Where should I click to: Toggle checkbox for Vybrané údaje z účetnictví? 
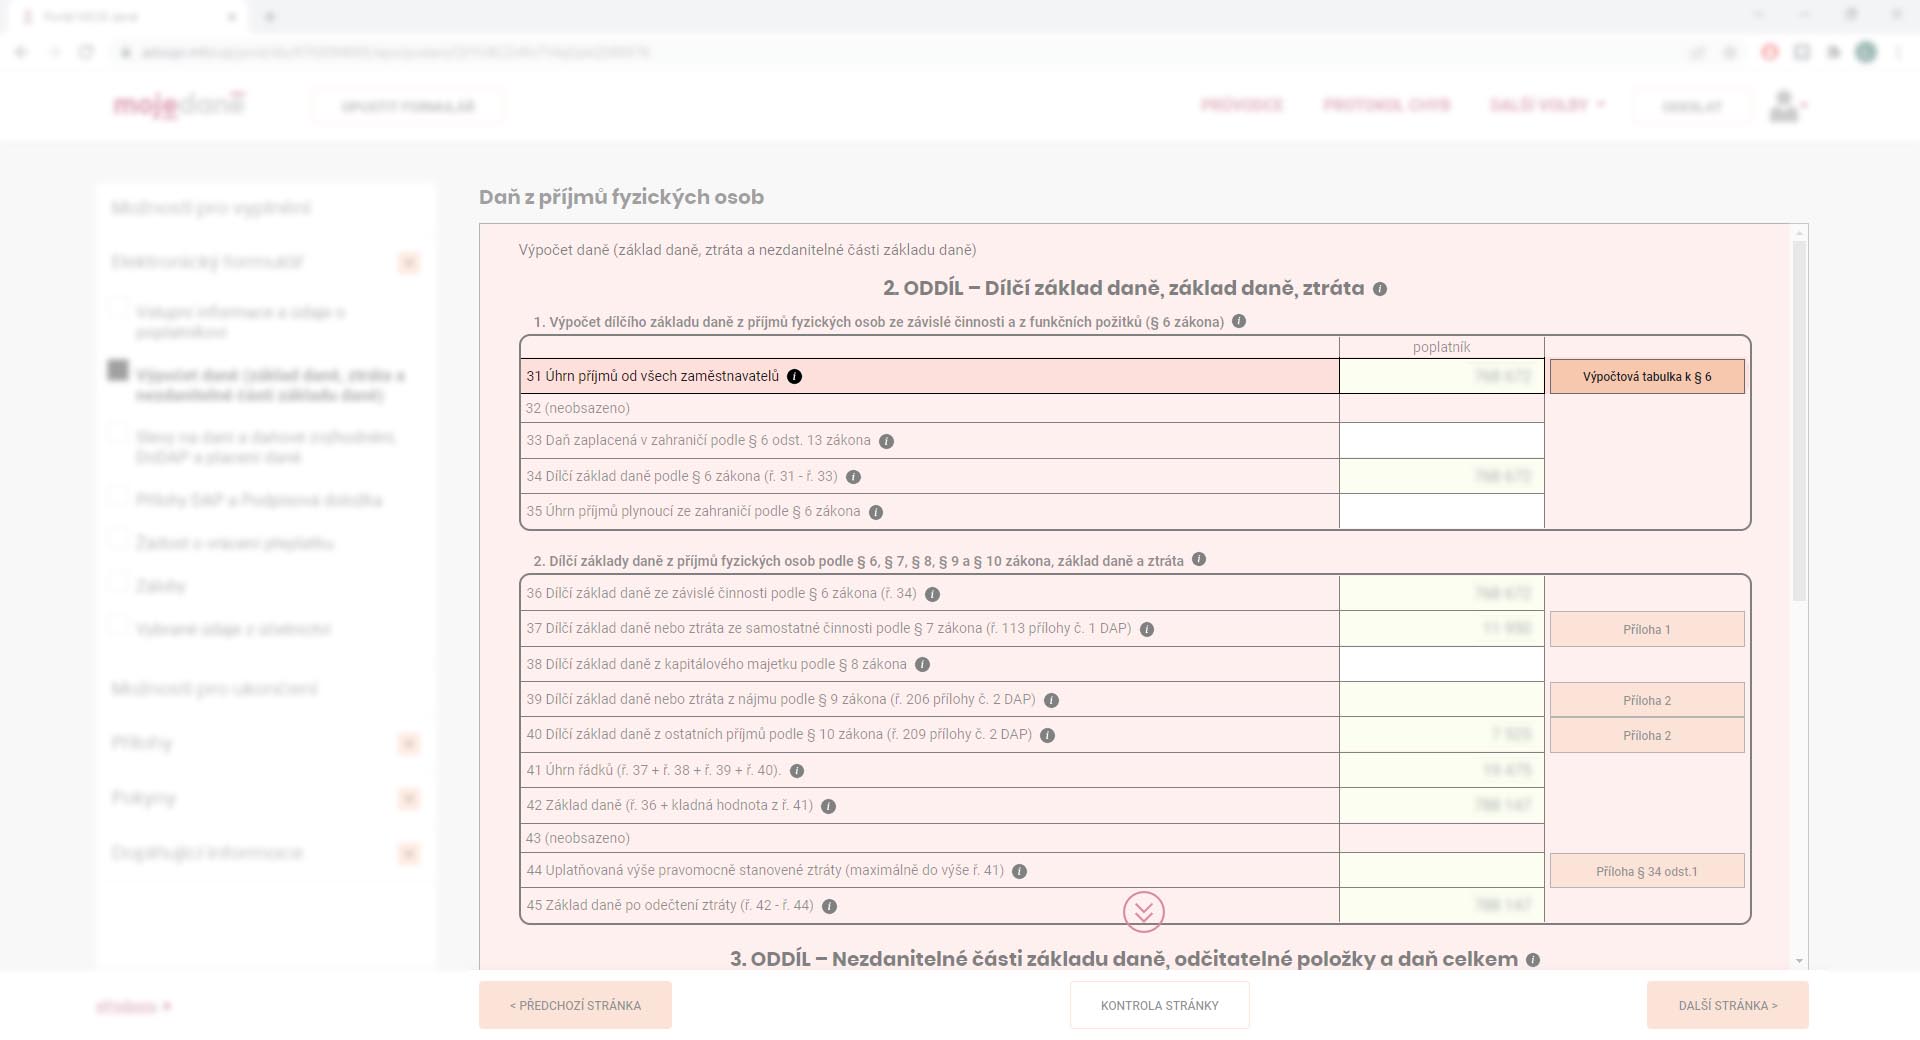[118, 625]
